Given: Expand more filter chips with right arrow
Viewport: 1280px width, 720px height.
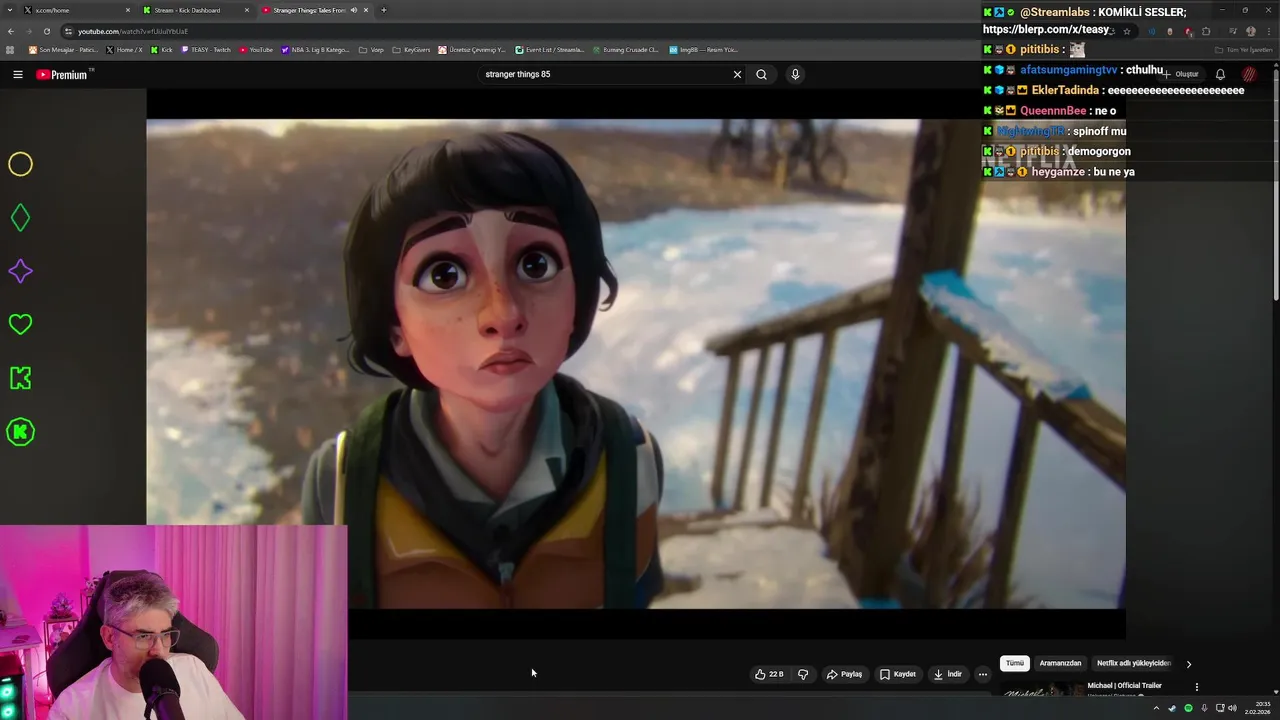Looking at the screenshot, I should tap(1189, 664).
